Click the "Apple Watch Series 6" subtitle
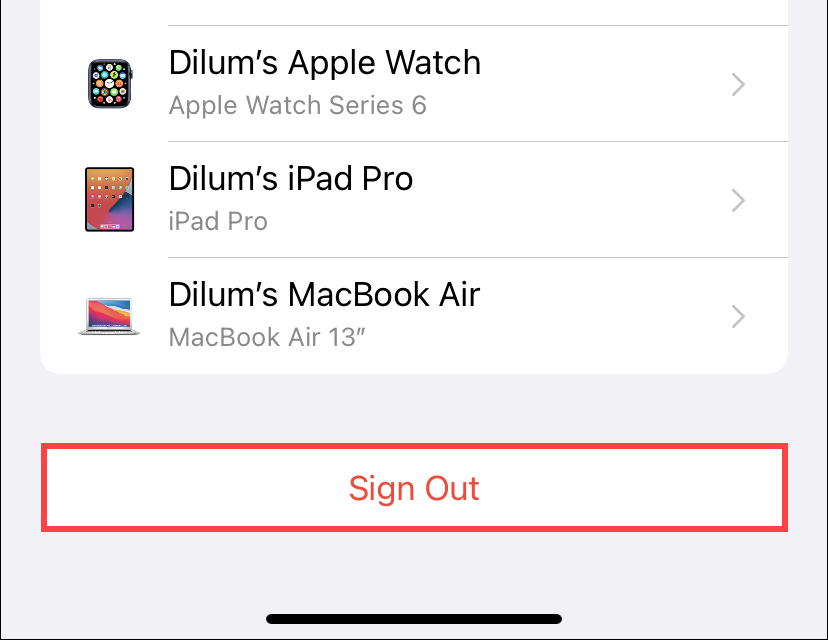 pyautogui.click(x=297, y=105)
